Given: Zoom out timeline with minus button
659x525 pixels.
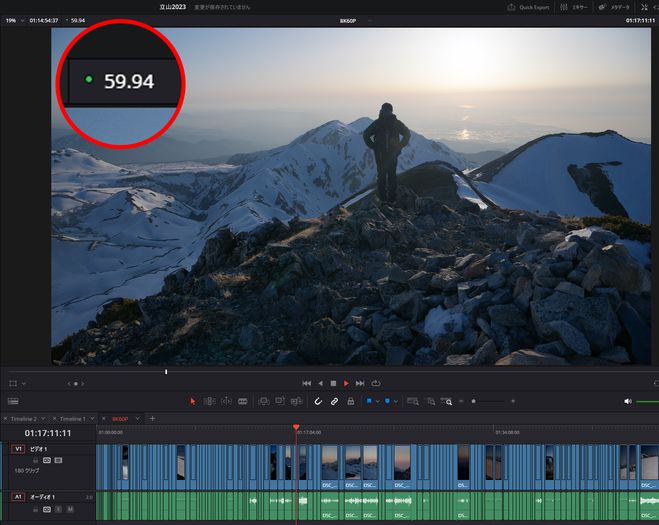Looking at the screenshot, I should [461, 401].
